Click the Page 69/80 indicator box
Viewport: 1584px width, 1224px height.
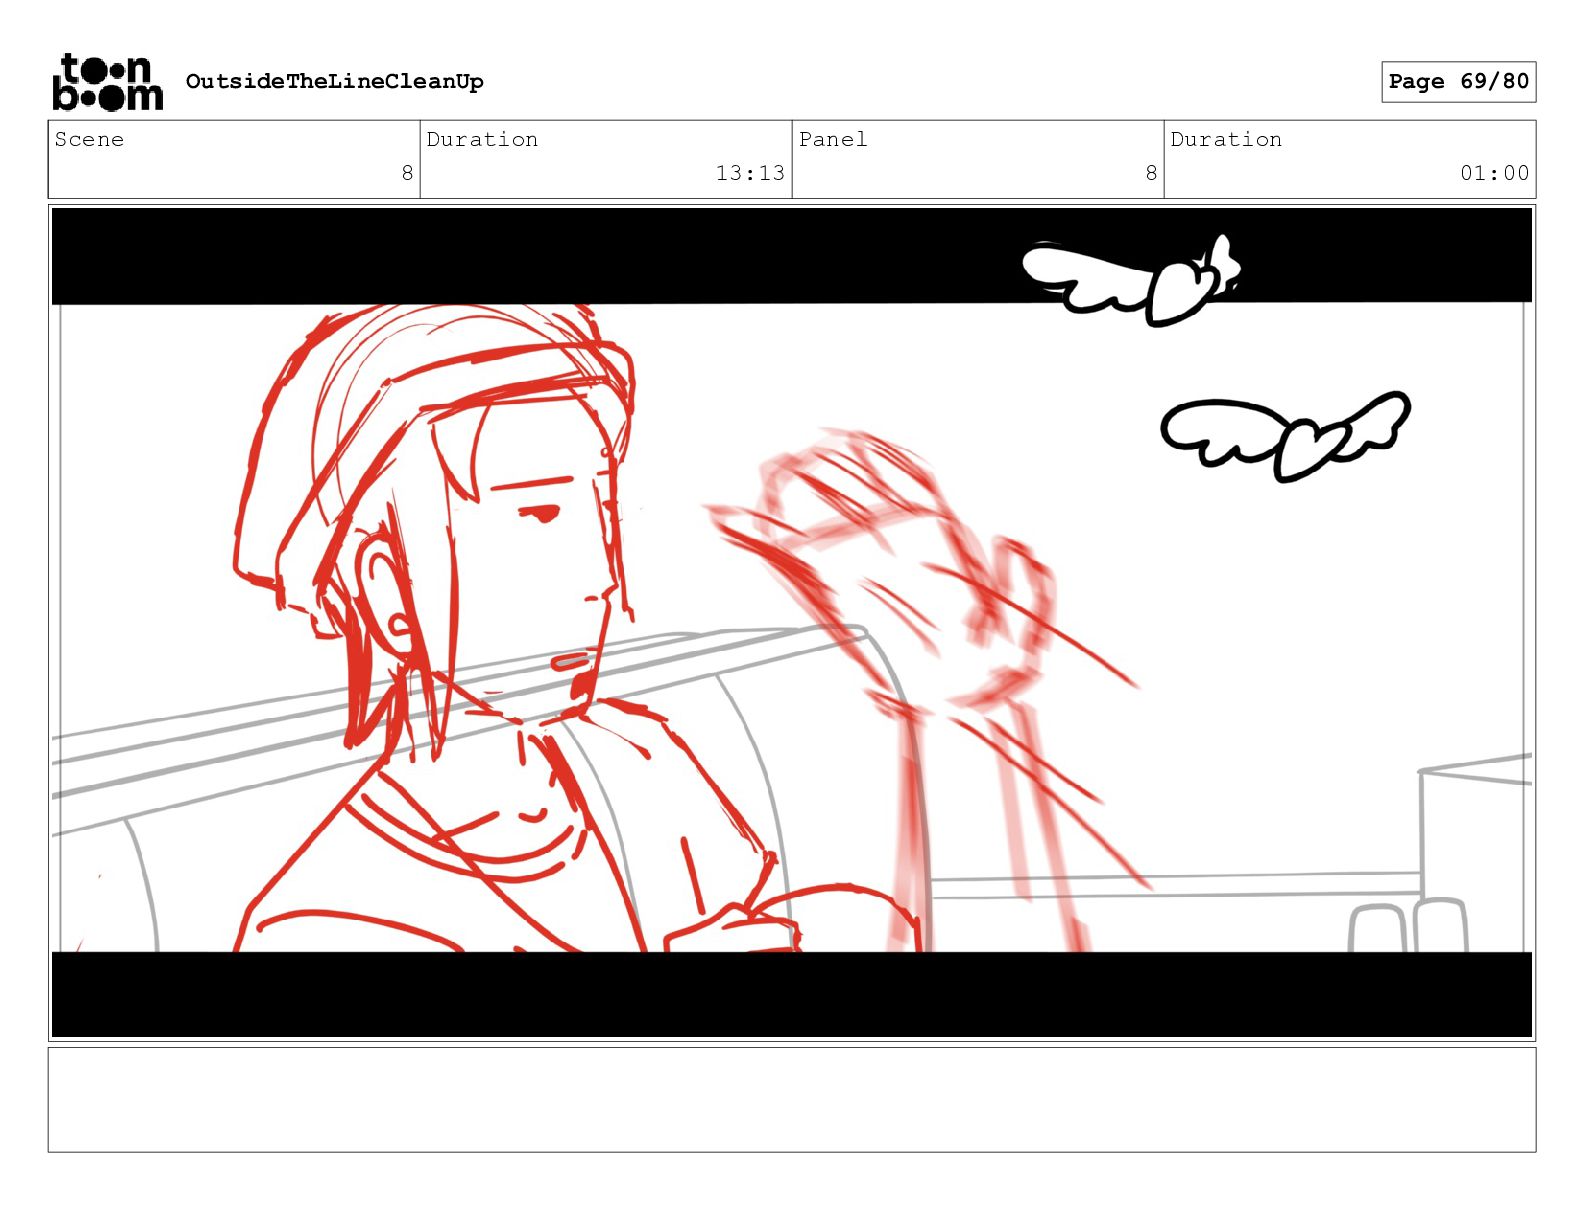pyautogui.click(x=1458, y=82)
